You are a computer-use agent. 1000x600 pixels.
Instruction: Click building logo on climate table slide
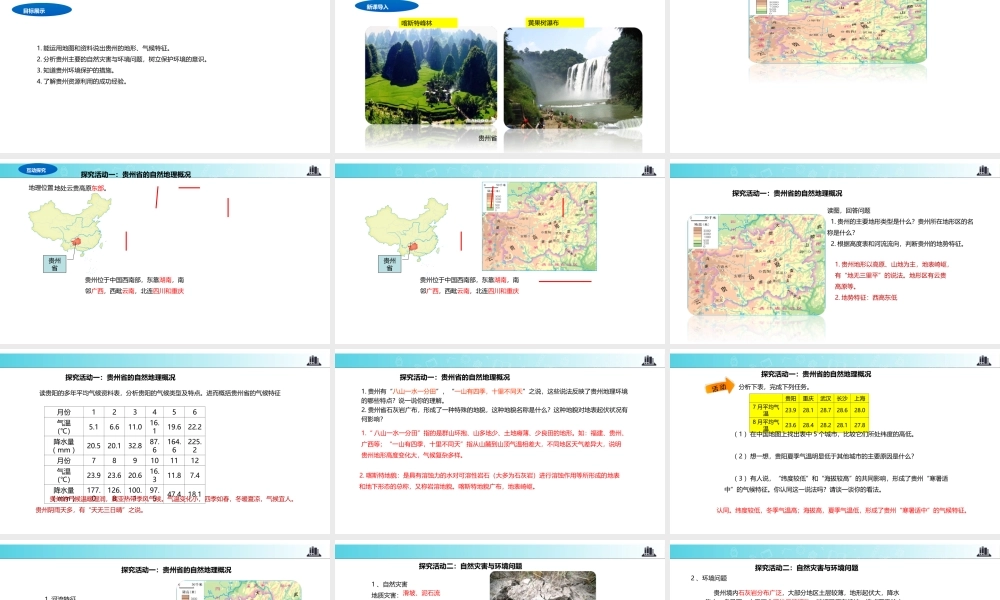pyautogui.click(x=314, y=360)
